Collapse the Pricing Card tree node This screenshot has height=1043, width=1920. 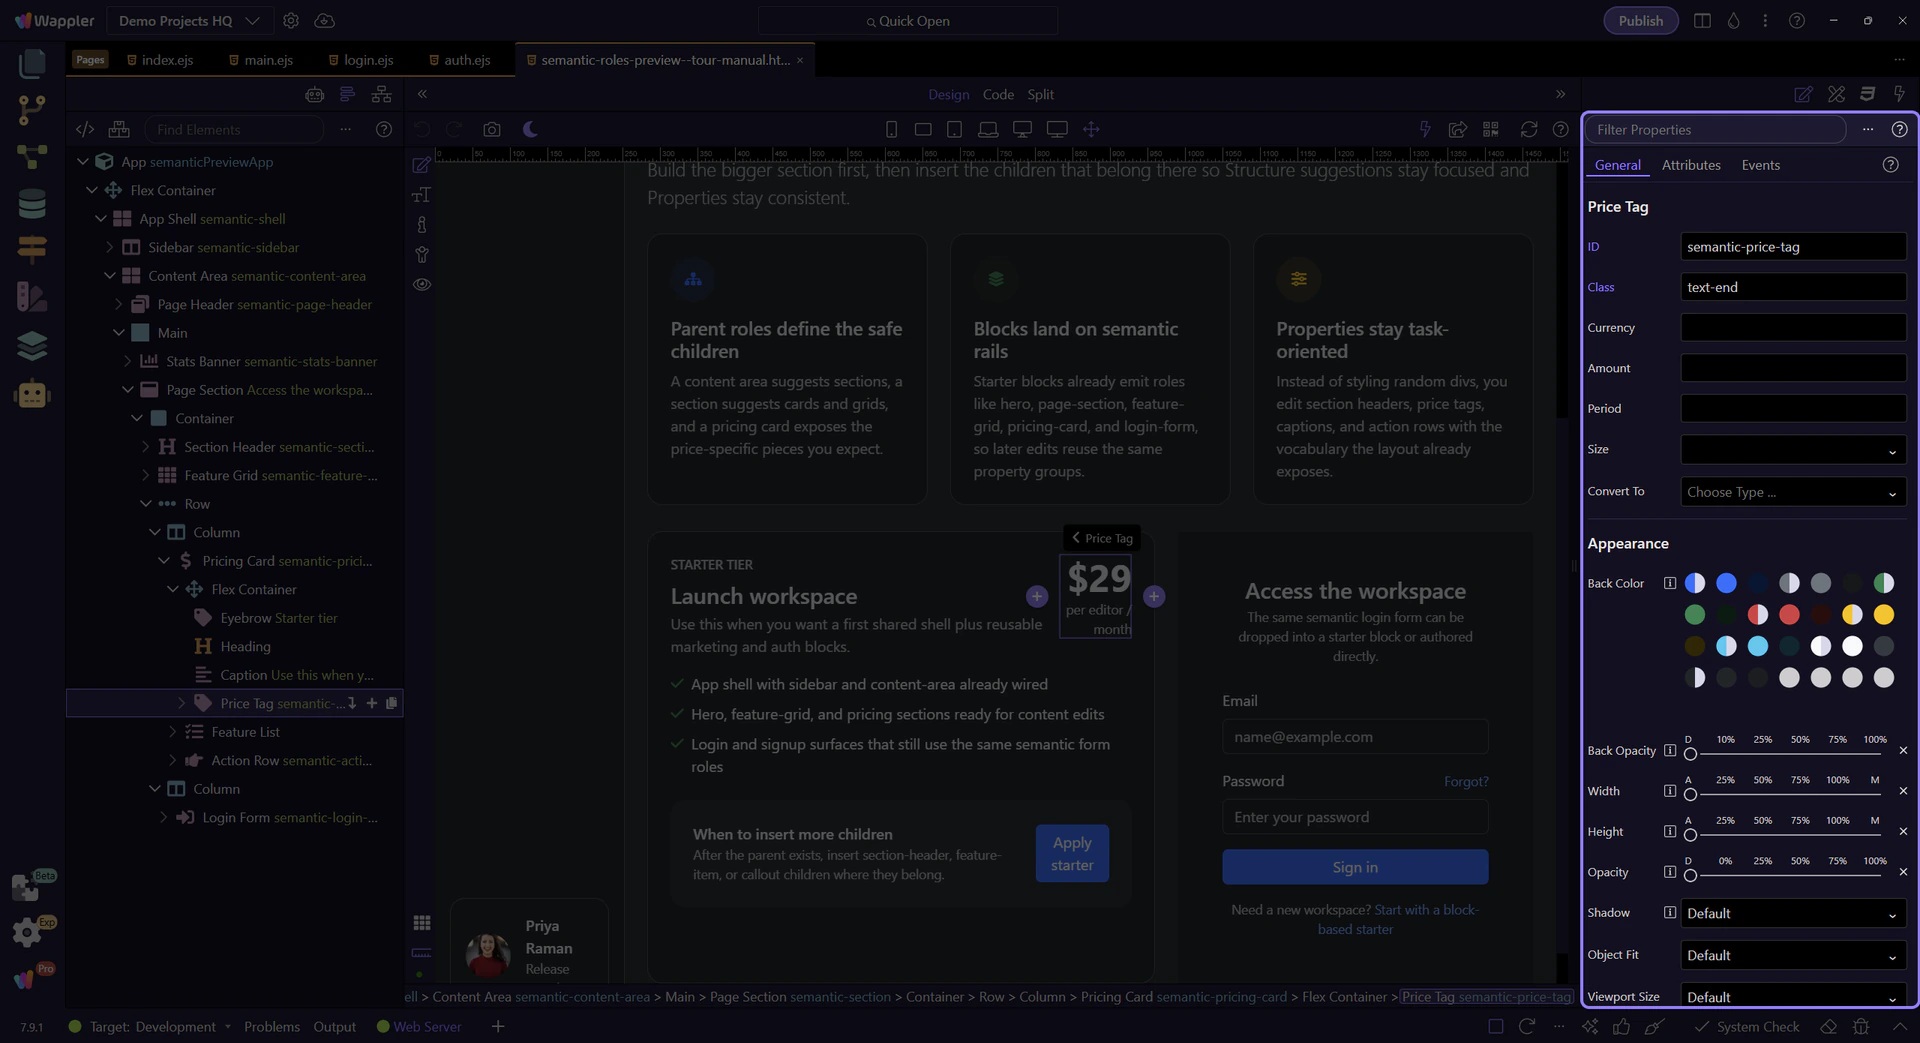coord(164,561)
